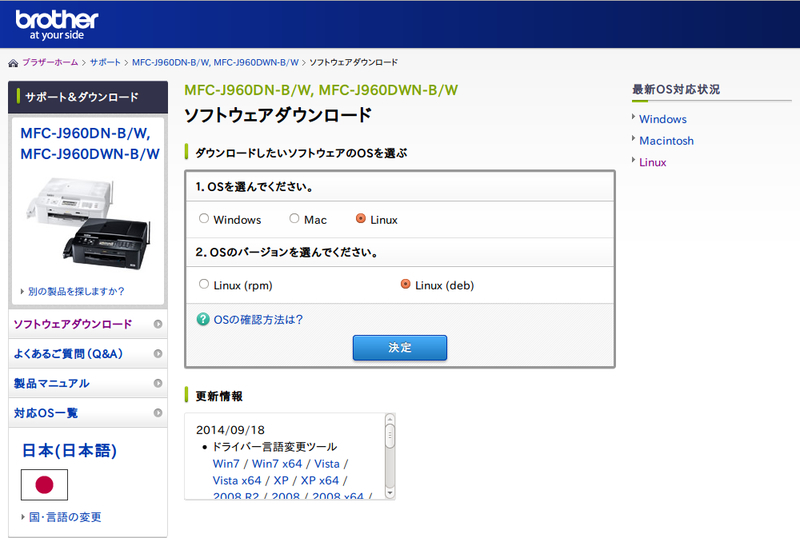This screenshot has height=538, width=800.
Task: Click the printer product image
Action: 88,224
